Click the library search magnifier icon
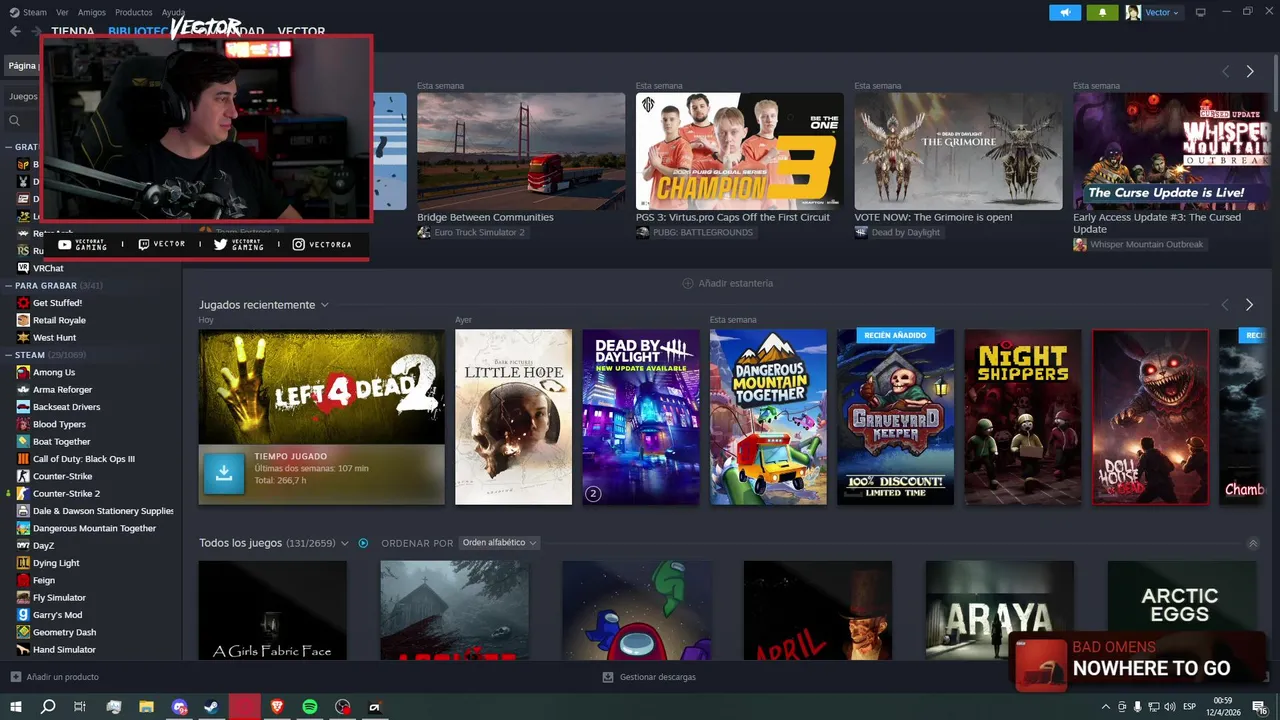This screenshot has height=720, width=1280. click(x=15, y=121)
